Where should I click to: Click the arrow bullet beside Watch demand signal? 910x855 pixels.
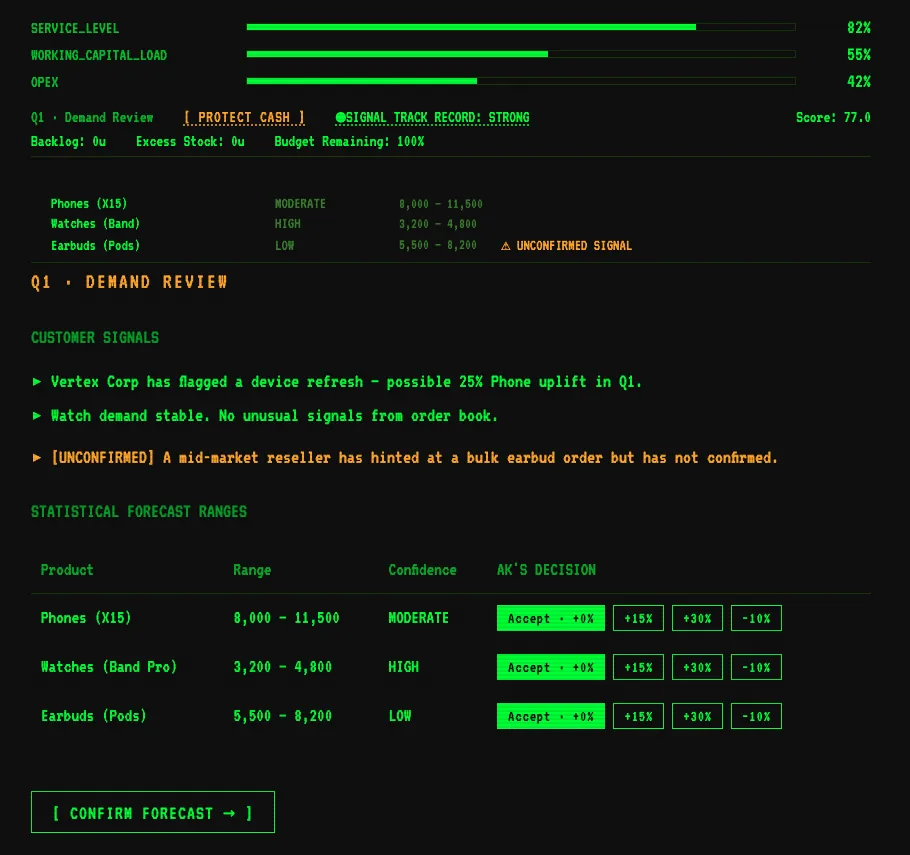[37, 416]
